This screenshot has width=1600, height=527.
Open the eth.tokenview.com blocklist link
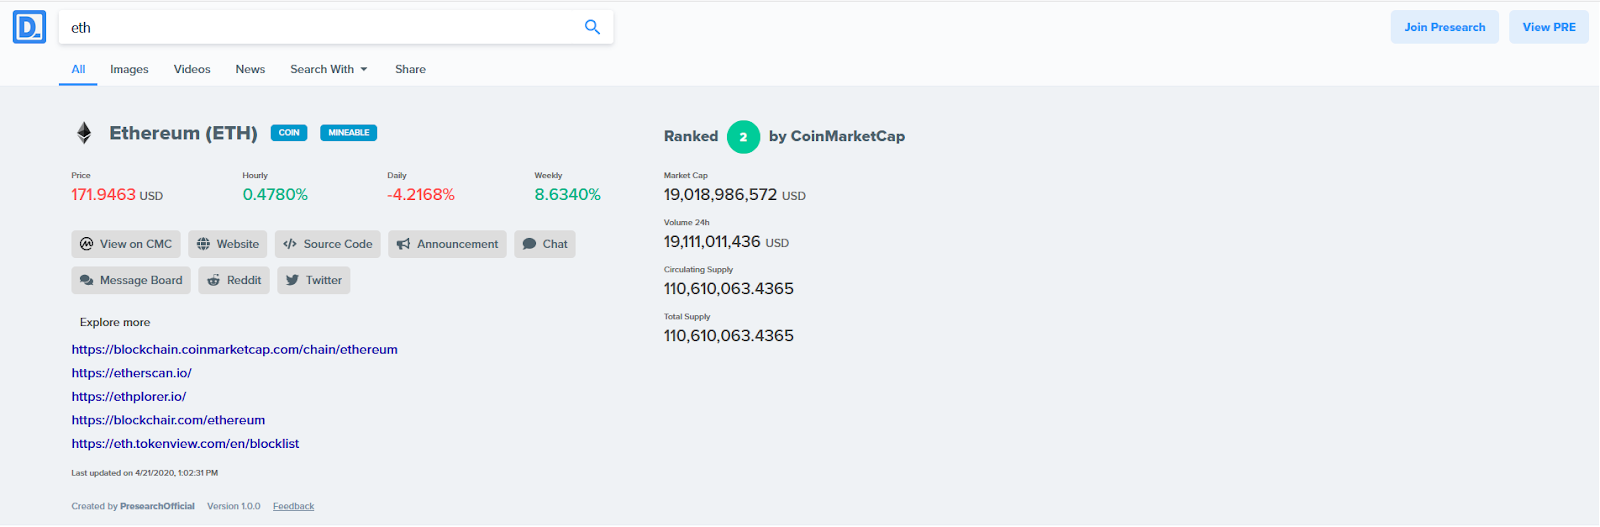(186, 443)
